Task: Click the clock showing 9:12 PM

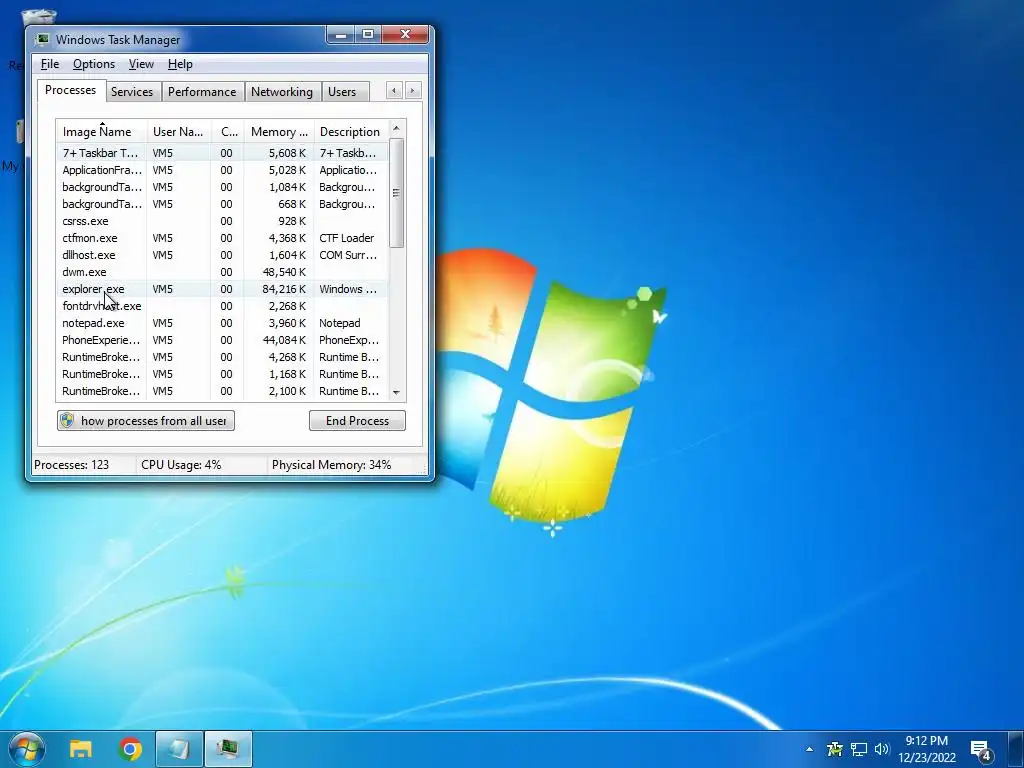Action: point(926,741)
